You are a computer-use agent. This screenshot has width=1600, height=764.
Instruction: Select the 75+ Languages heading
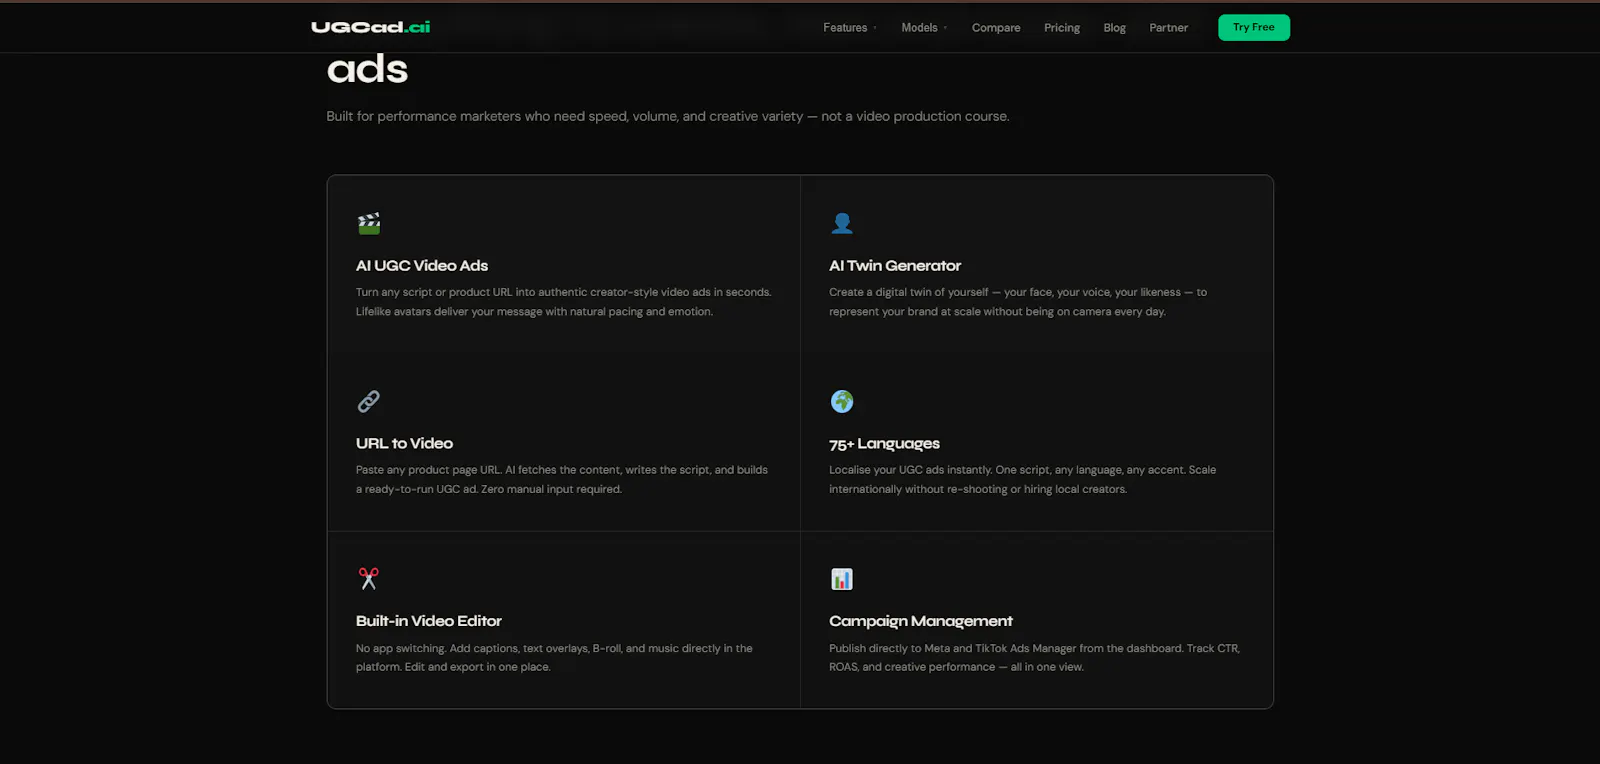click(884, 444)
